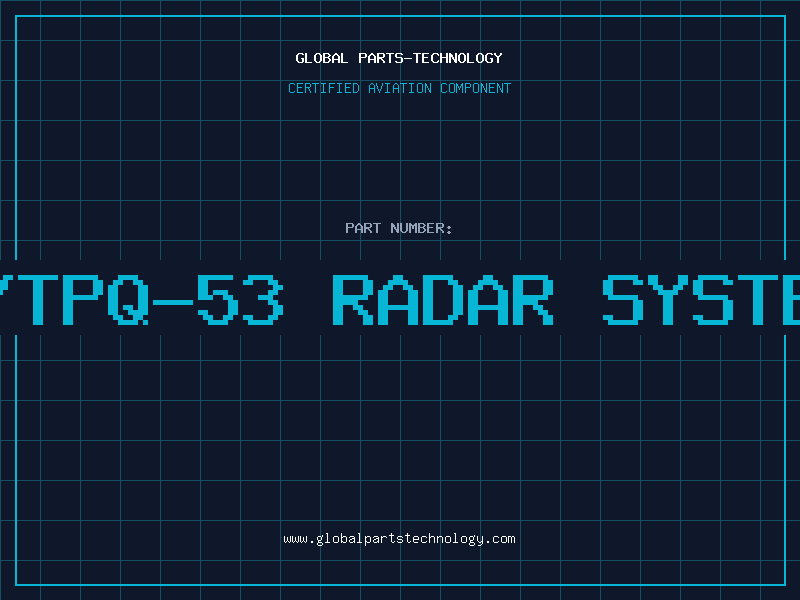
Task: Click the PART NUMBER: label
Action: coord(398,228)
